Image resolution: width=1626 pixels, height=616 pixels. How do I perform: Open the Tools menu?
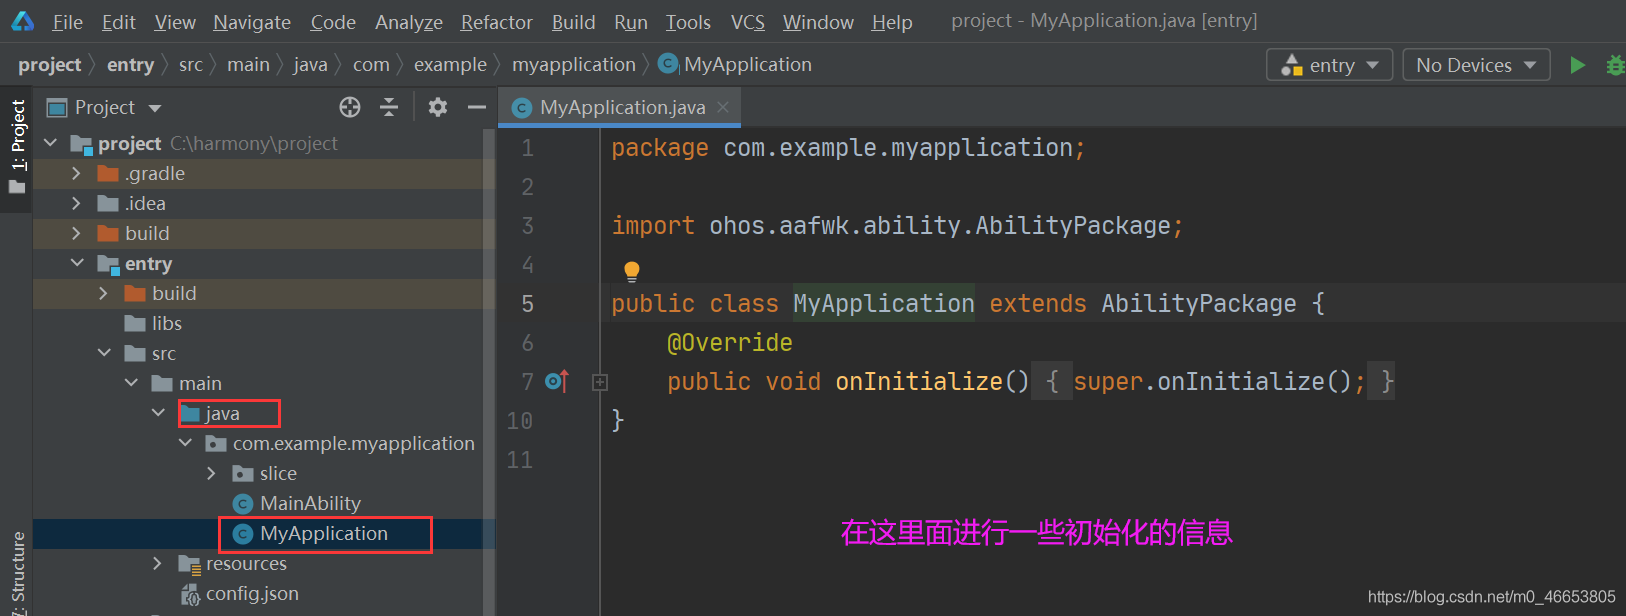click(x=688, y=22)
